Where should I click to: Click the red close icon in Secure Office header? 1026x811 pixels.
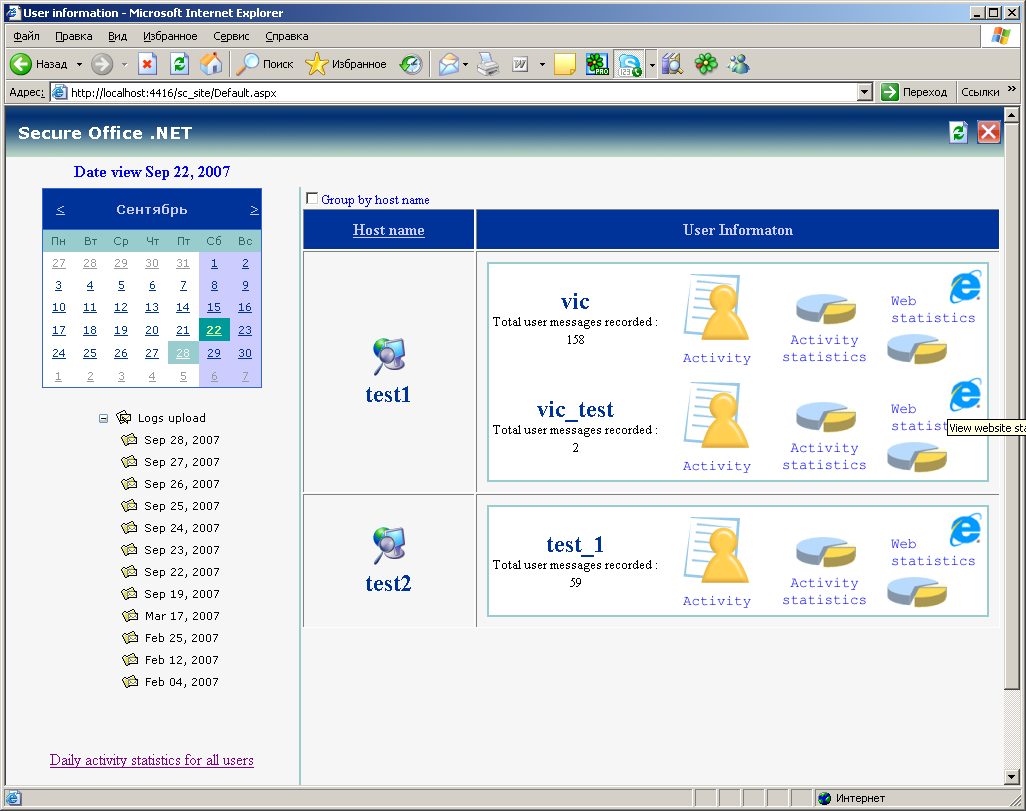click(x=988, y=132)
